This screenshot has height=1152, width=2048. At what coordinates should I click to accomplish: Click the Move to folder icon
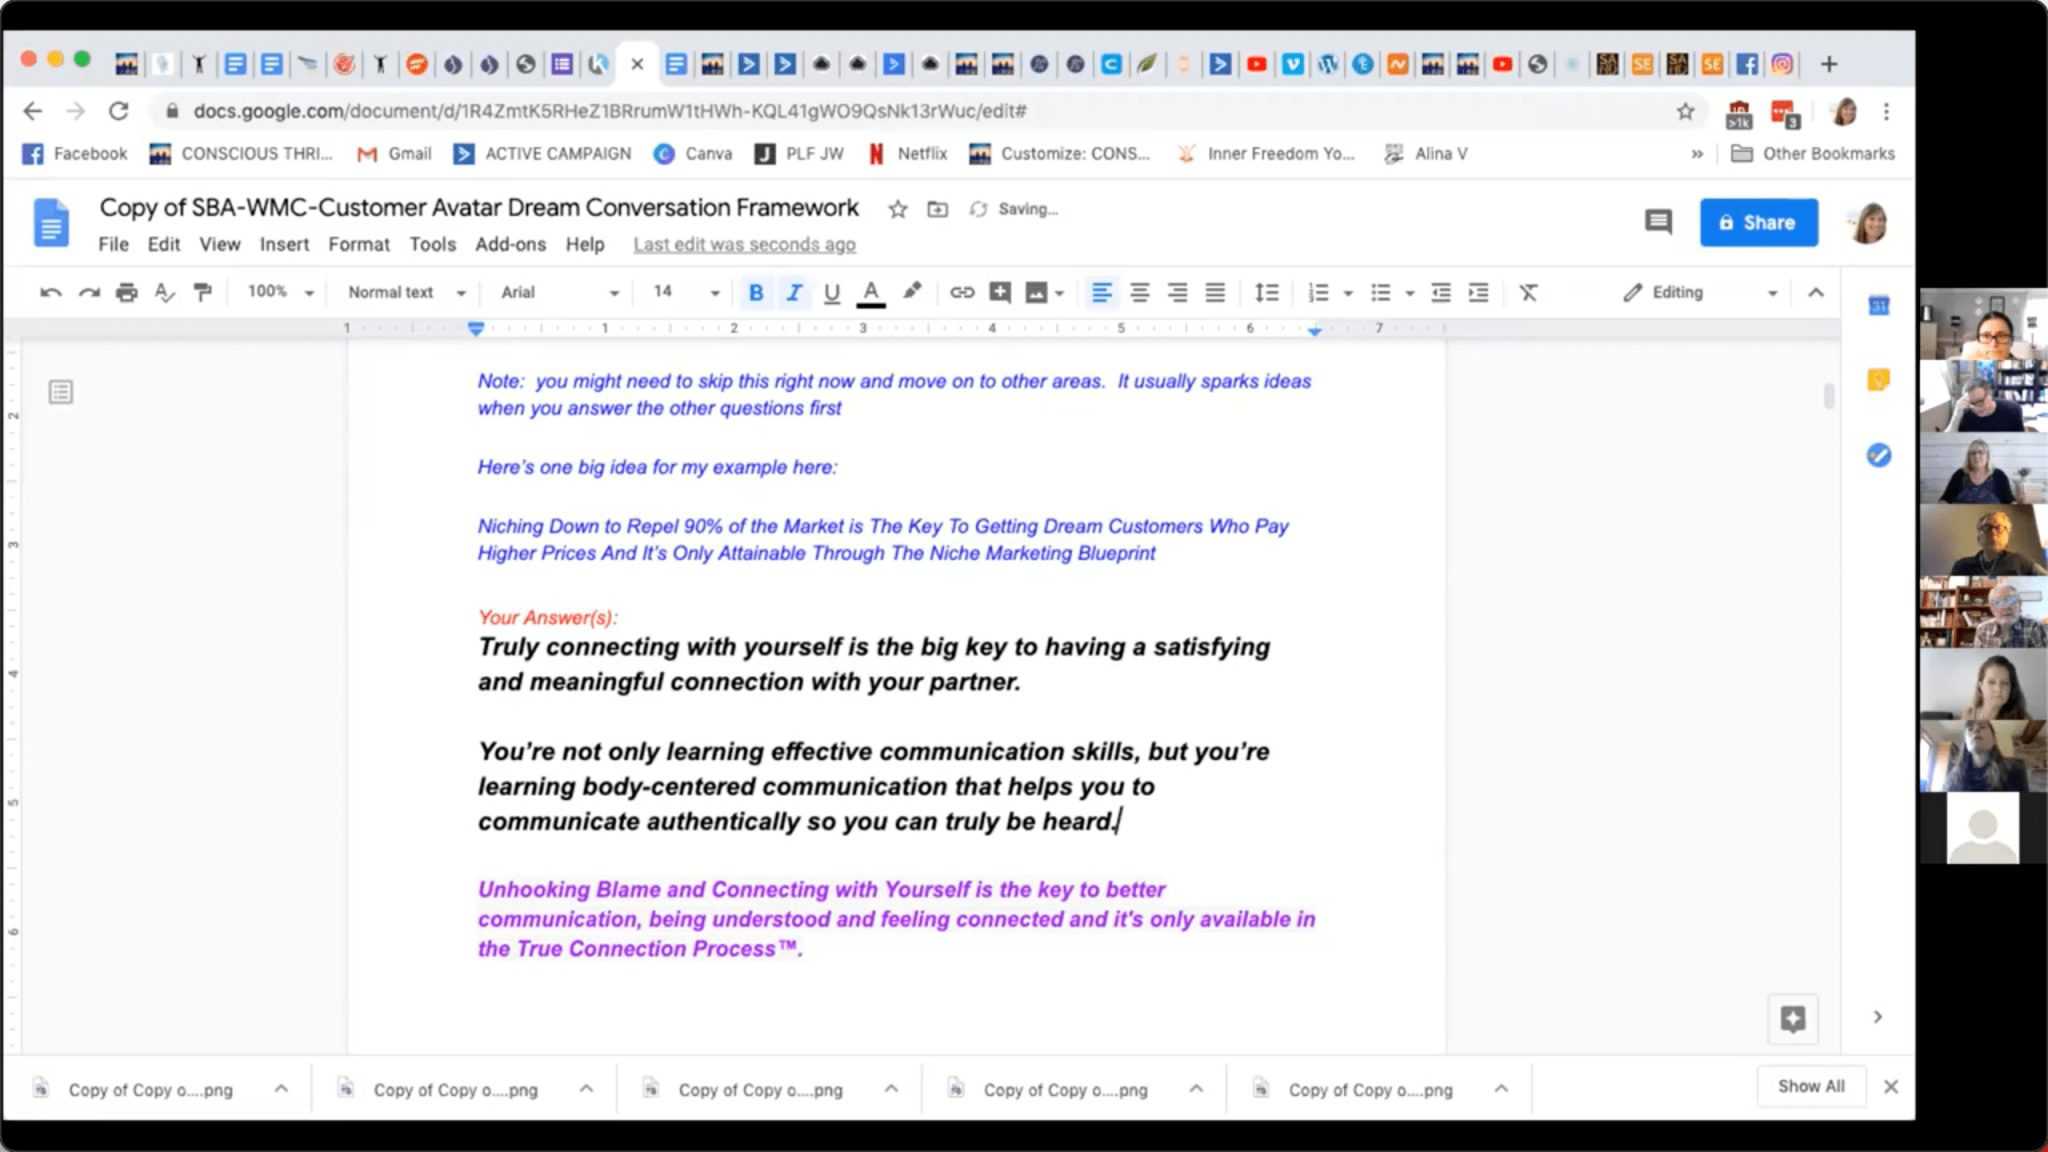coord(937,209)
